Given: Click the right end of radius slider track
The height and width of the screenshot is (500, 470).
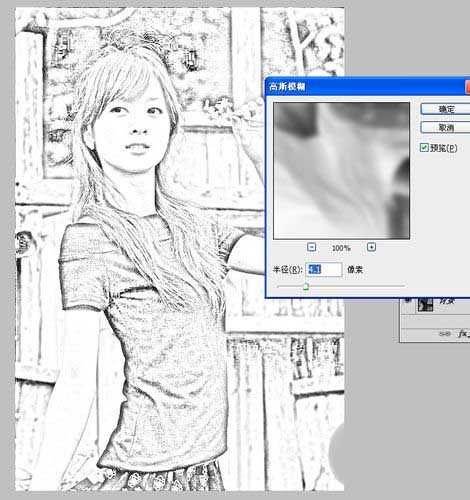Looking at the screenshot, I should 404,286.
